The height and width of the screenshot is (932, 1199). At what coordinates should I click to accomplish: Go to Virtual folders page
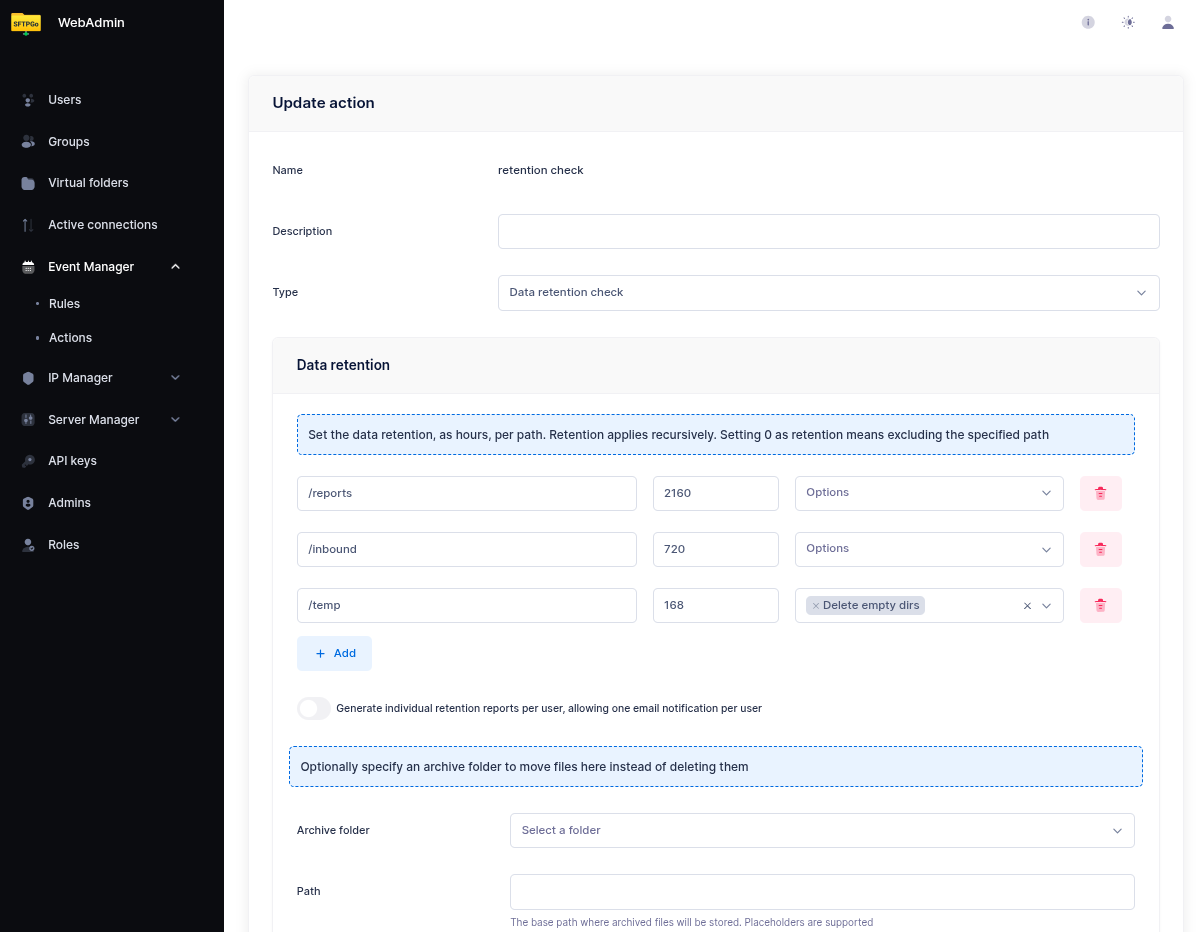[88, 183]
